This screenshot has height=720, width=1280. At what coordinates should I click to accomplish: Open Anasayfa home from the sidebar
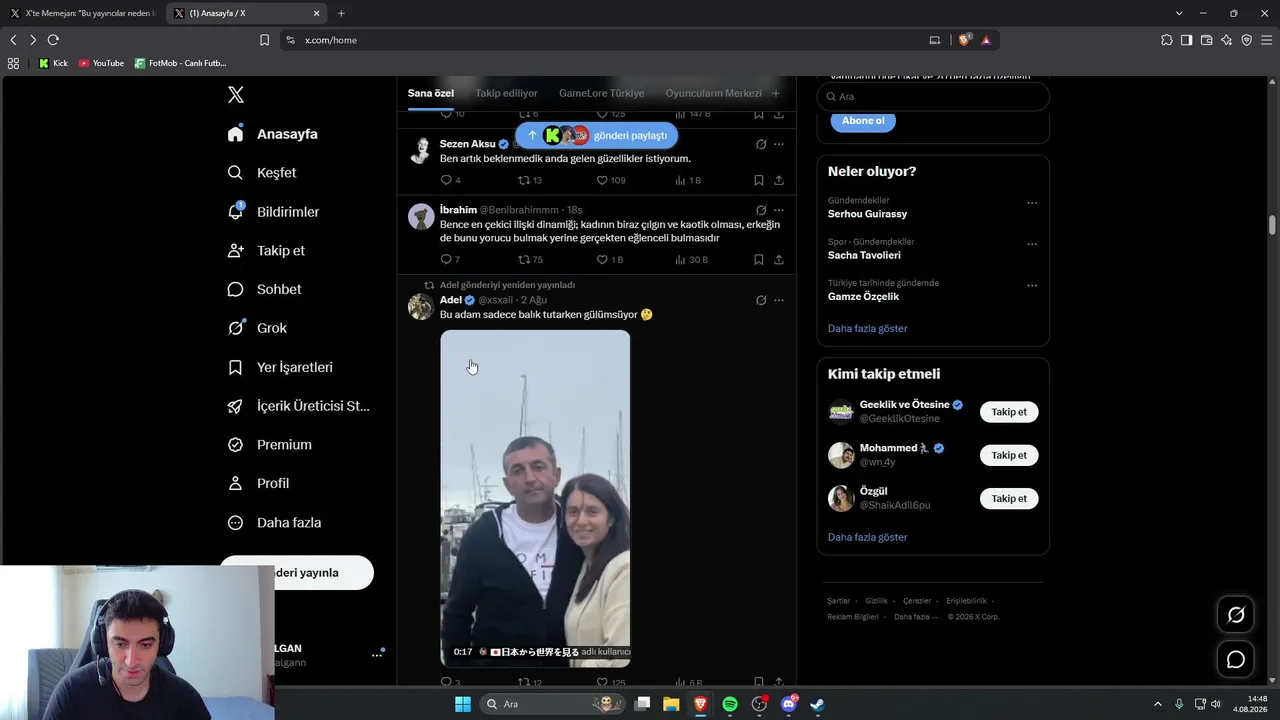[x=272, y=134]
